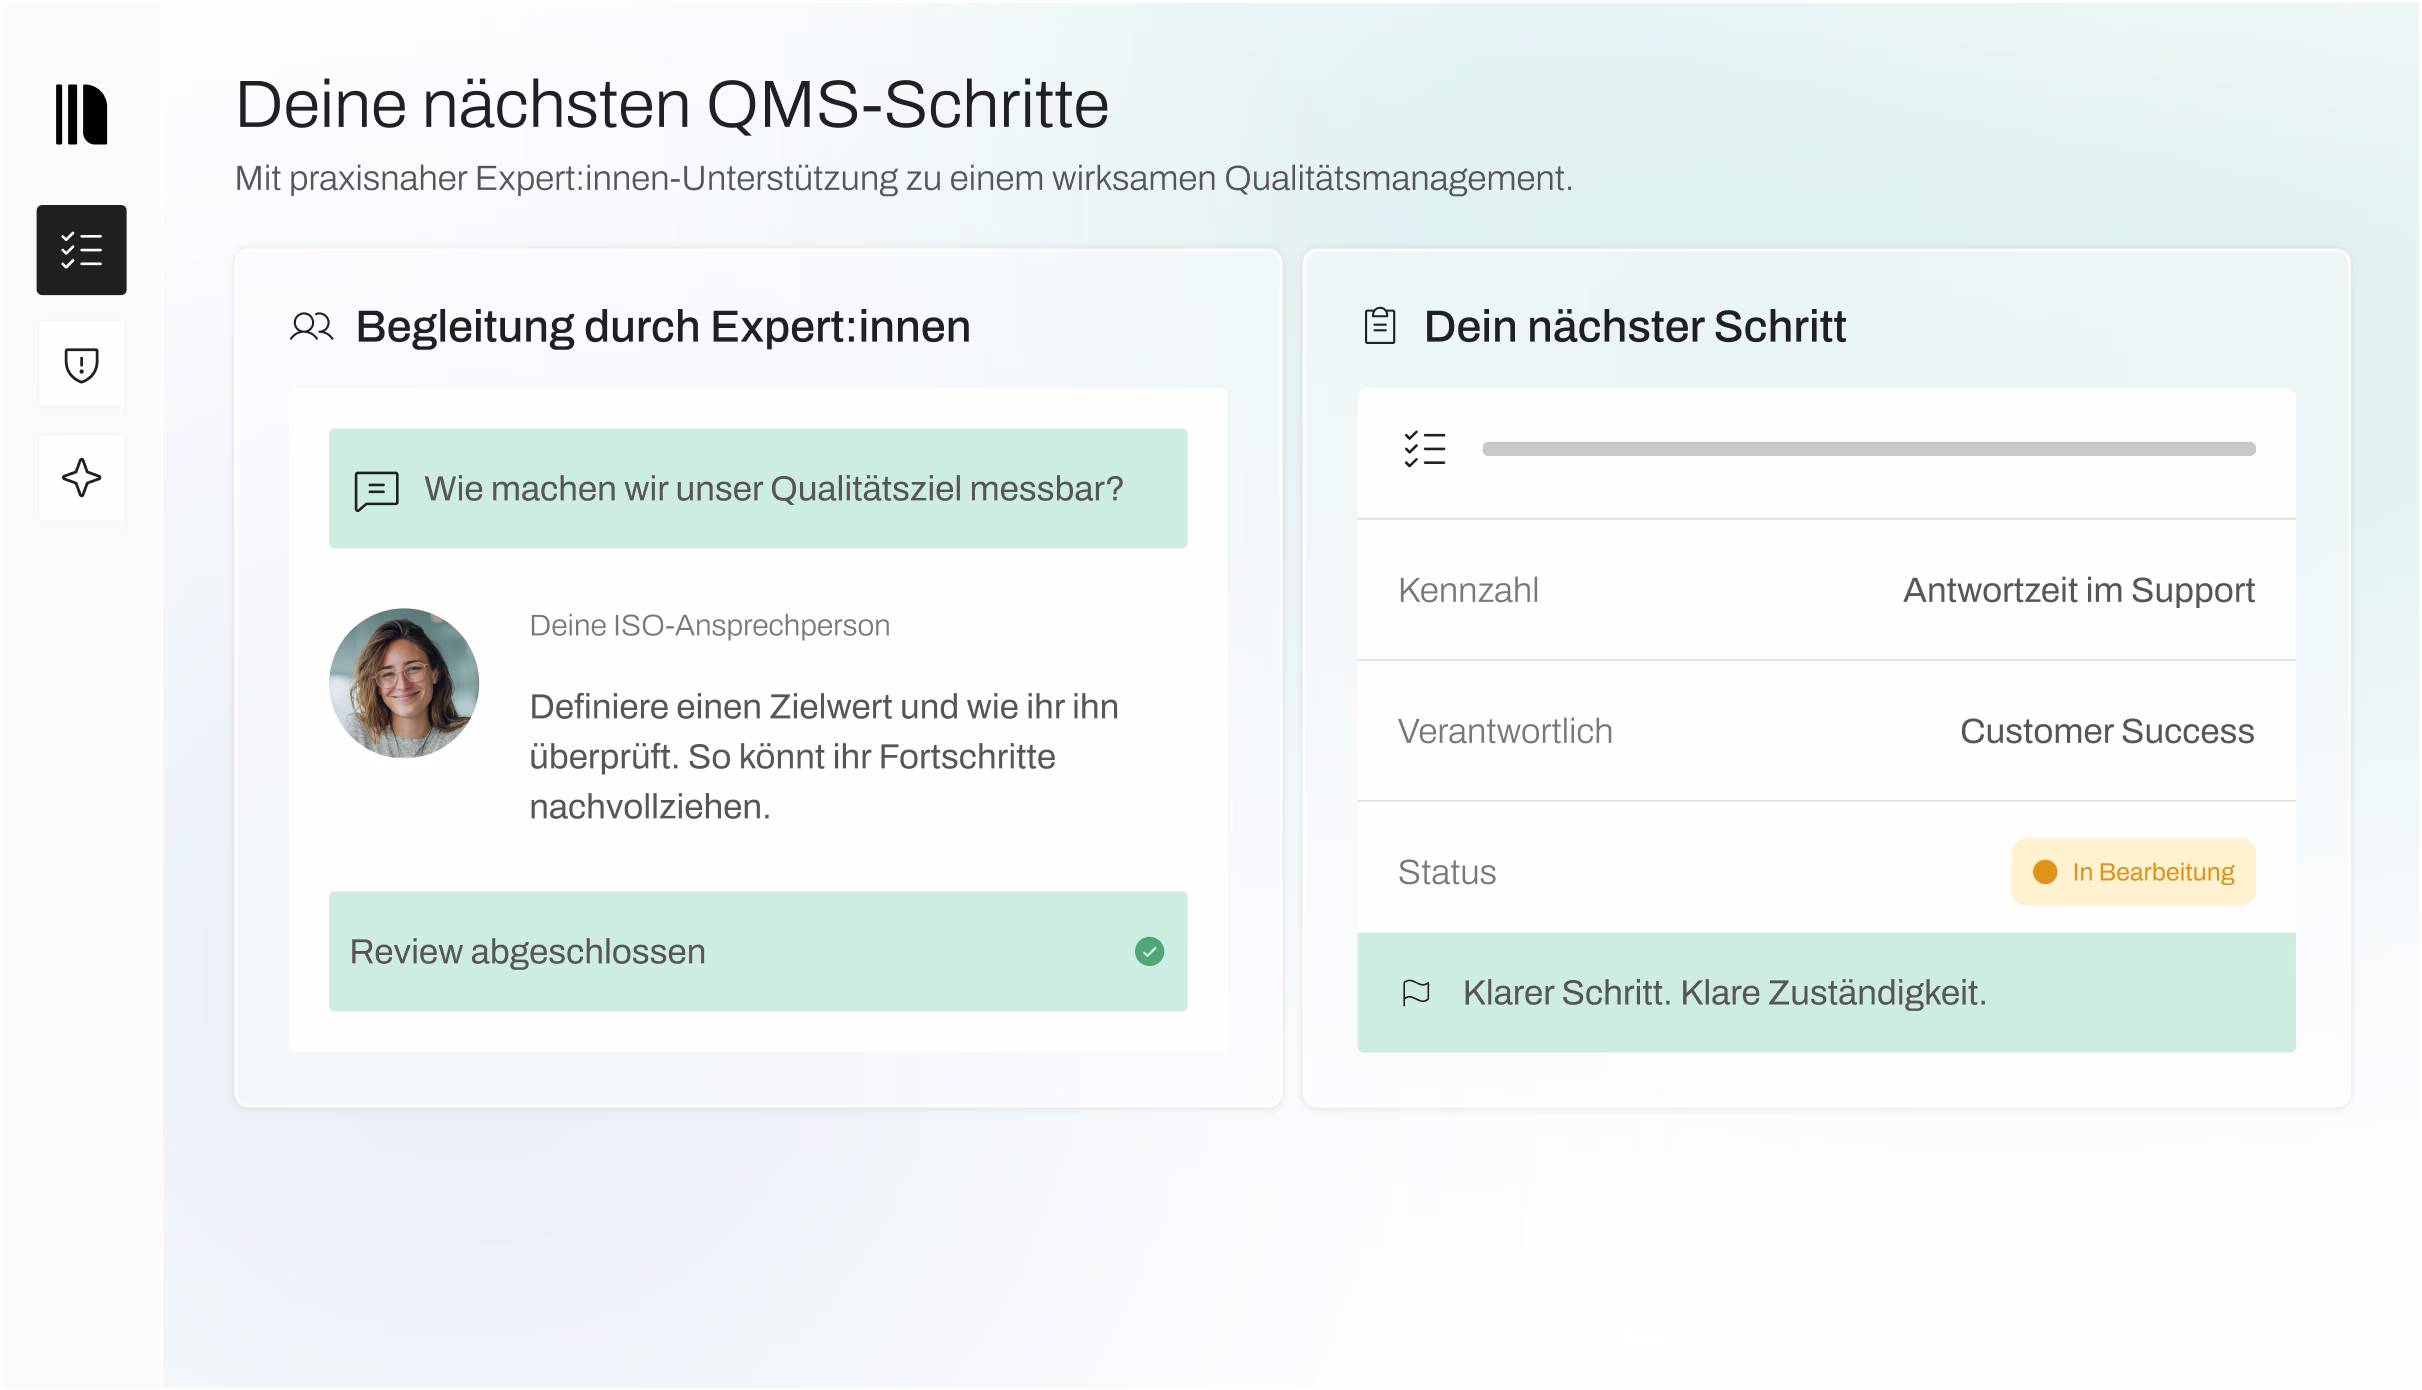Click the value Customer Success

pyautogui.click(x=2107, y=731)
